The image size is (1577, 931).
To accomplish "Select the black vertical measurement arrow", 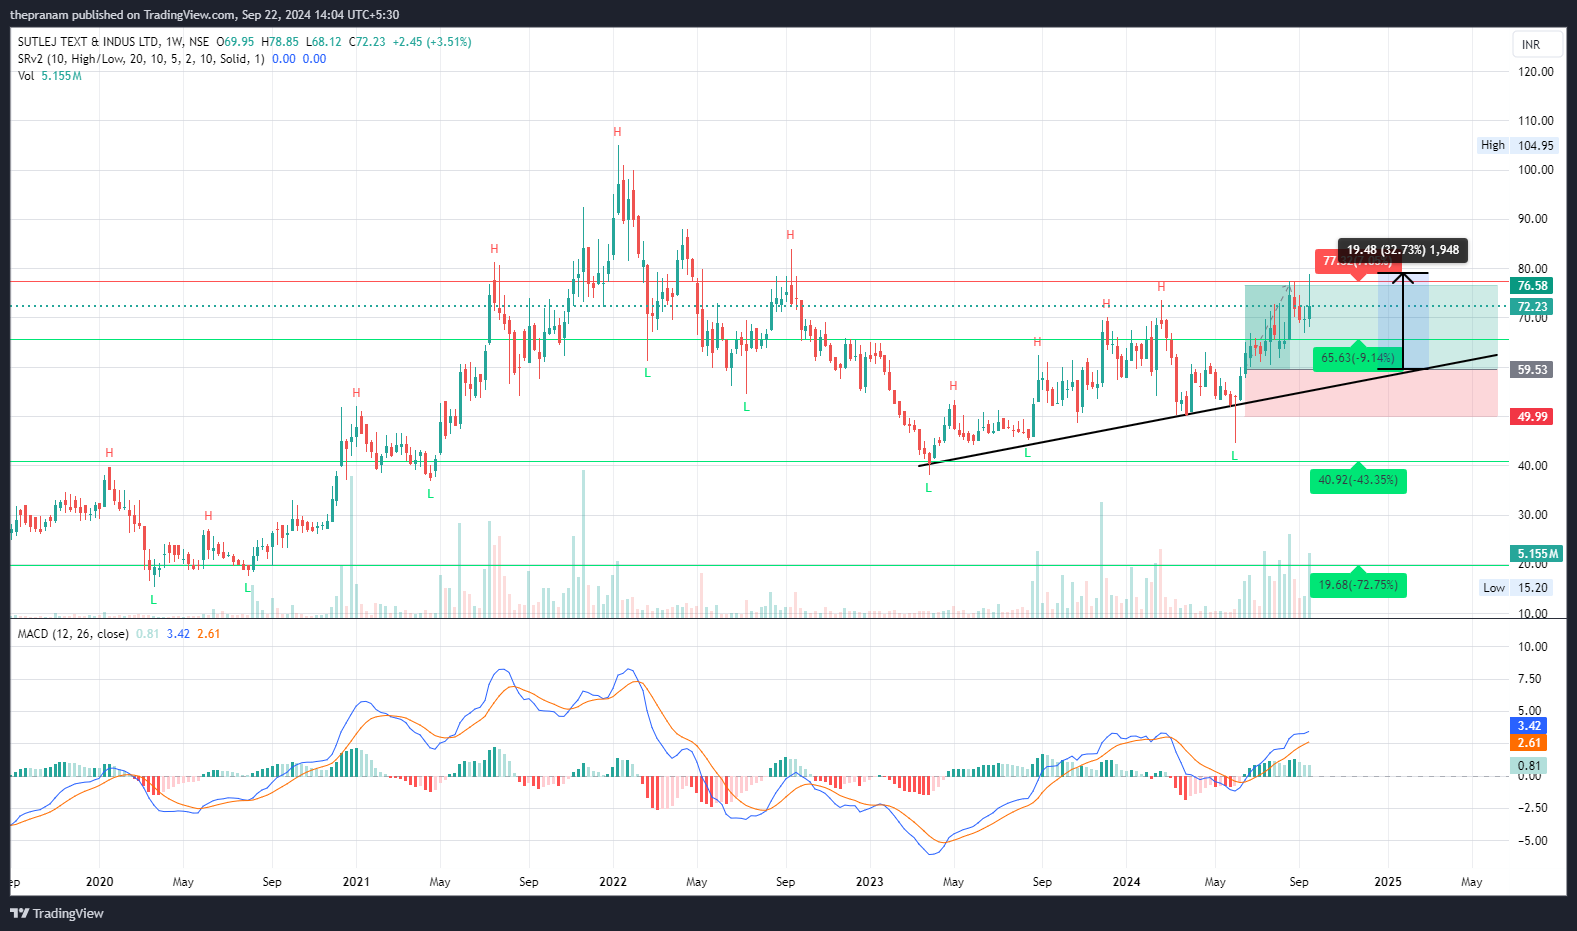I will click(x=1403, y=321).
